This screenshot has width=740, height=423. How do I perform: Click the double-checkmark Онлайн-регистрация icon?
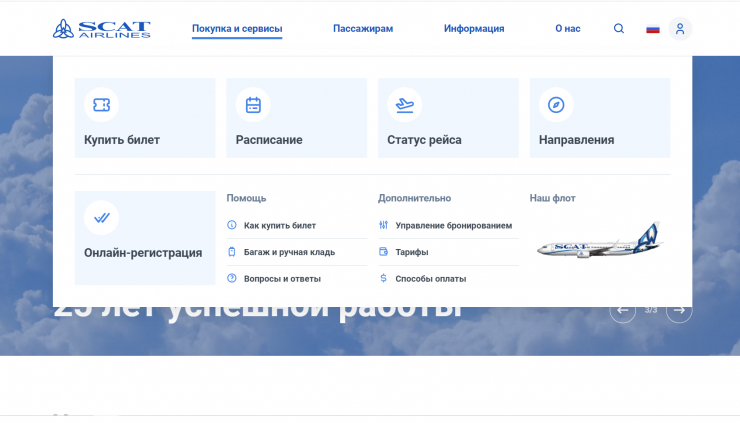101,218
